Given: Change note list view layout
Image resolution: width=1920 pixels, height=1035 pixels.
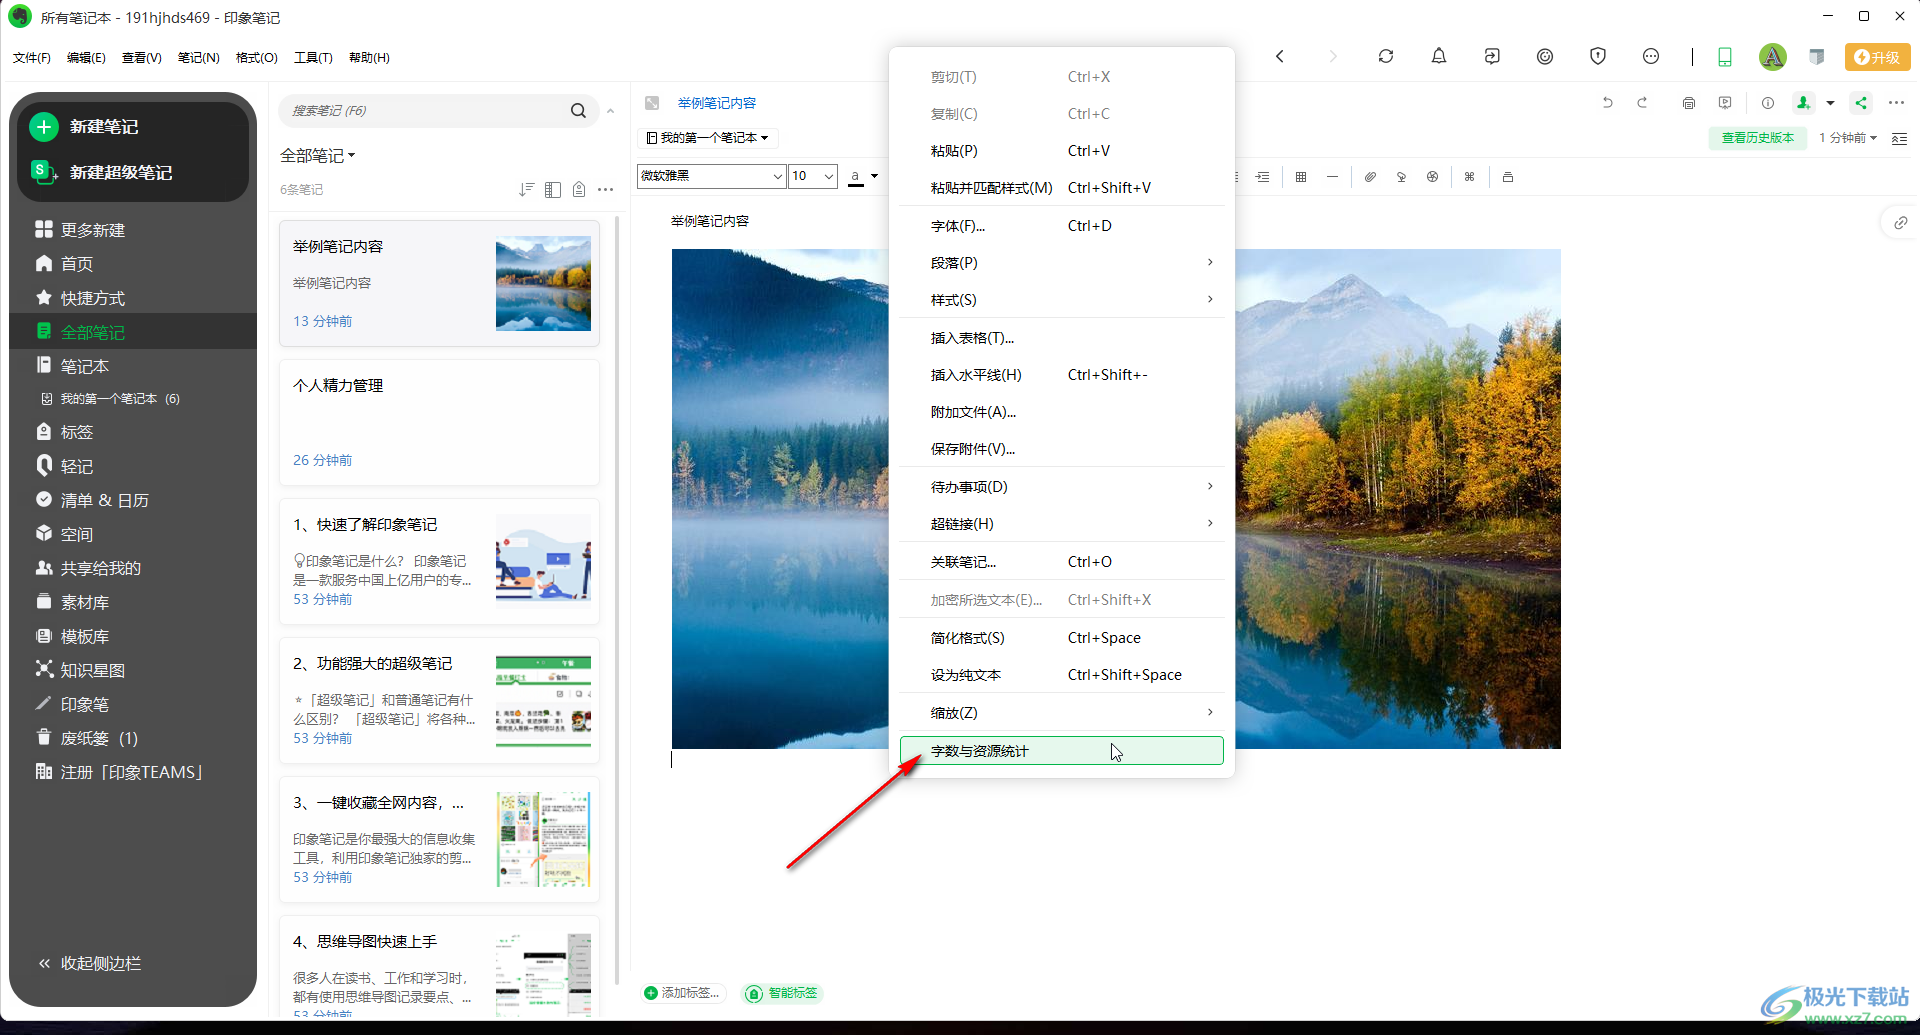Looking at the screenshot, I should [x=553, y=189].
